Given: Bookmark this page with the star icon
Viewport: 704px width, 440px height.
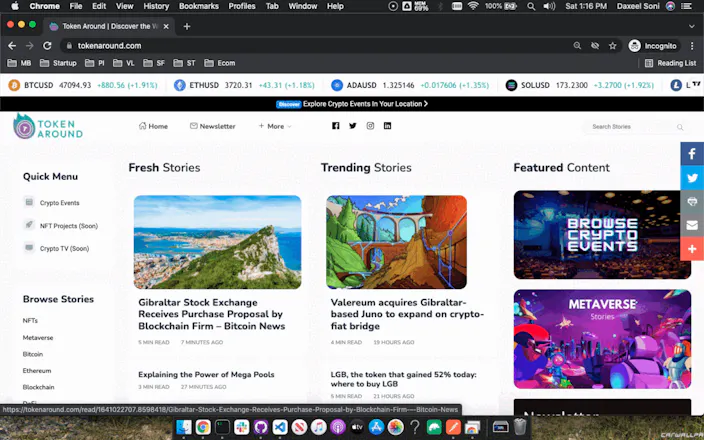Looking at the screenshot, I should [x=612, y=46].
